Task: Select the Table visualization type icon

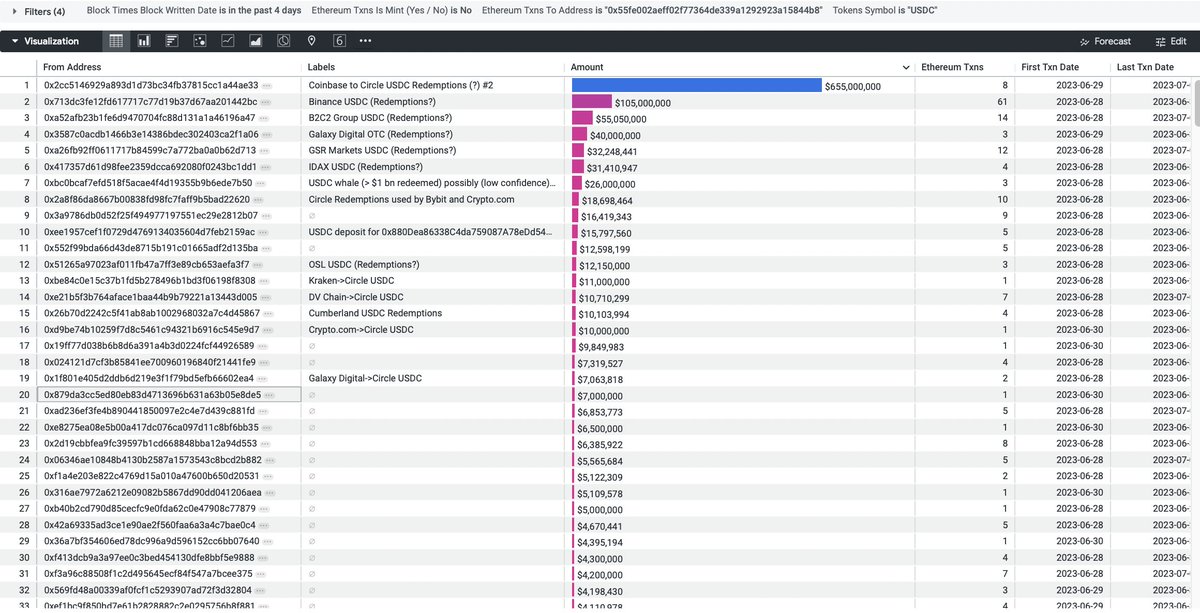Action: pos(116,41)
